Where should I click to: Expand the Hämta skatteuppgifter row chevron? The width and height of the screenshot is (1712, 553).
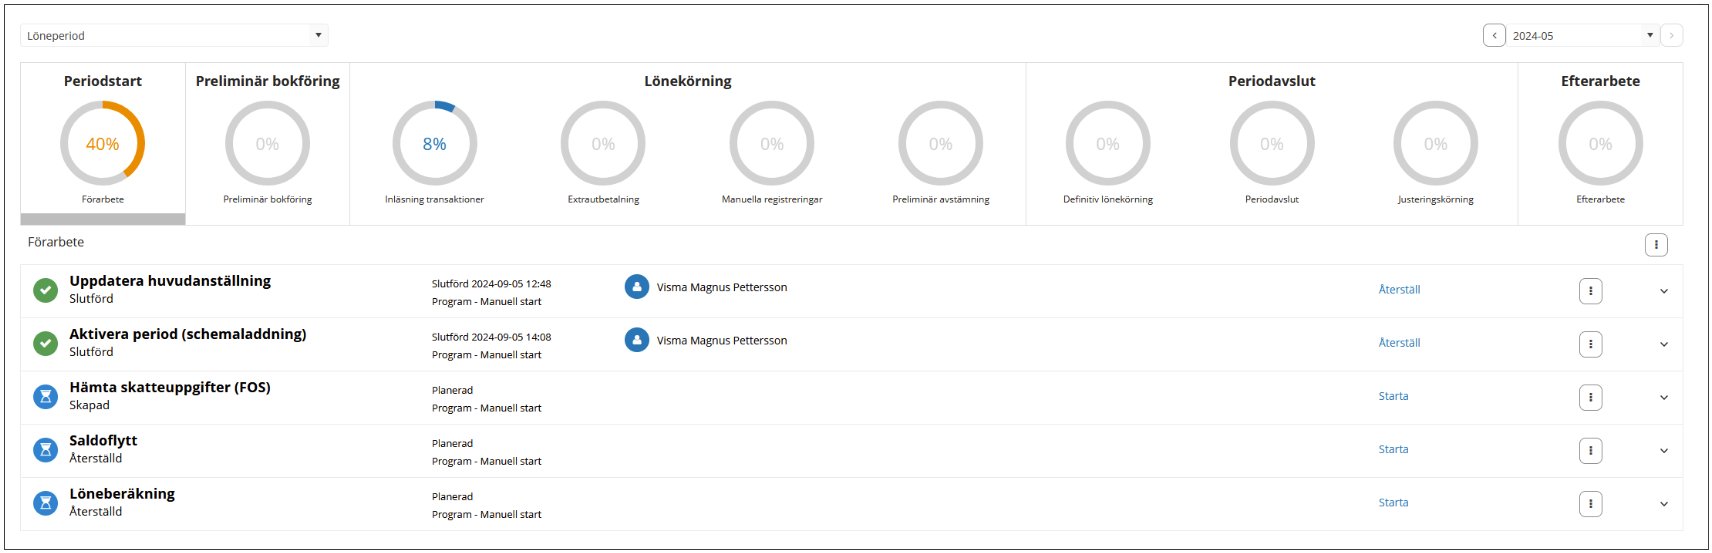click(x=1663, y=398)
